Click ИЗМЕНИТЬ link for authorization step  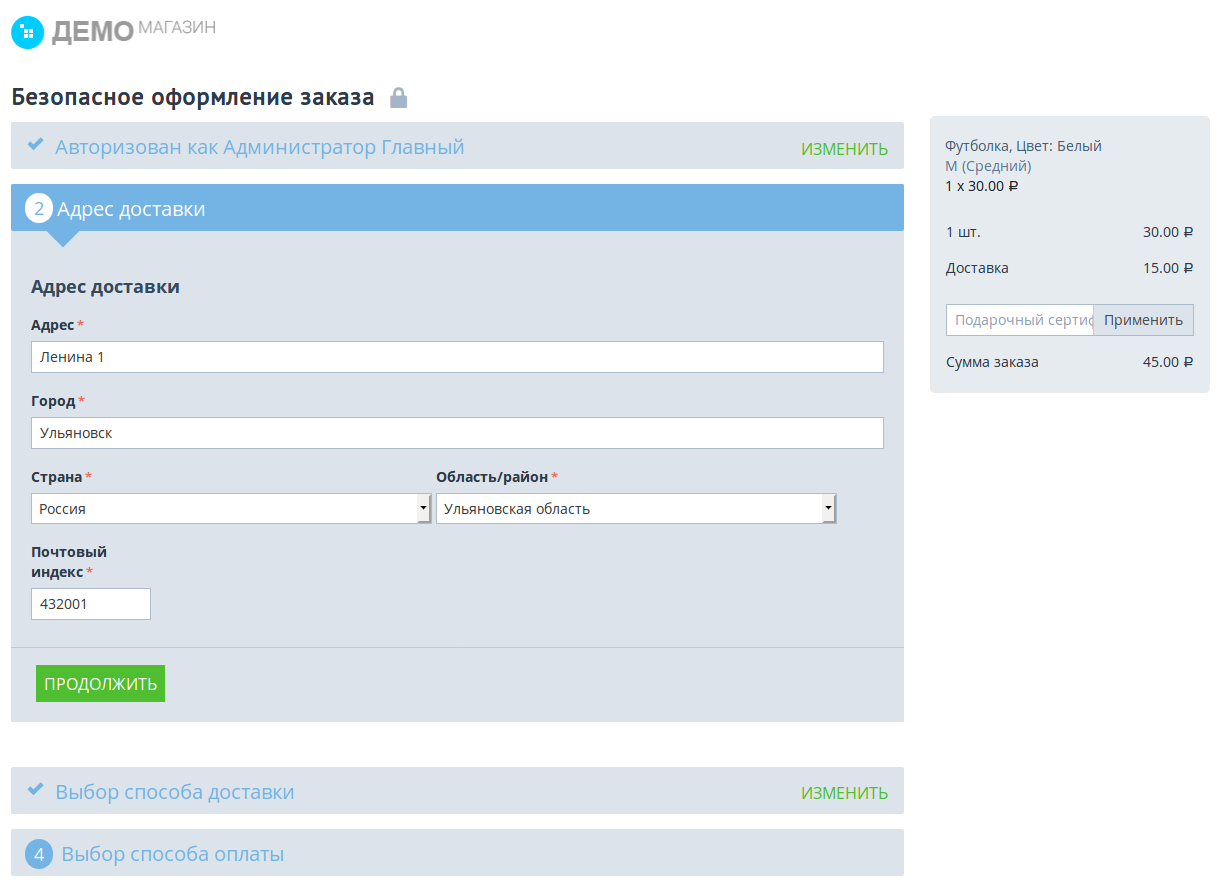click(844, 149)
